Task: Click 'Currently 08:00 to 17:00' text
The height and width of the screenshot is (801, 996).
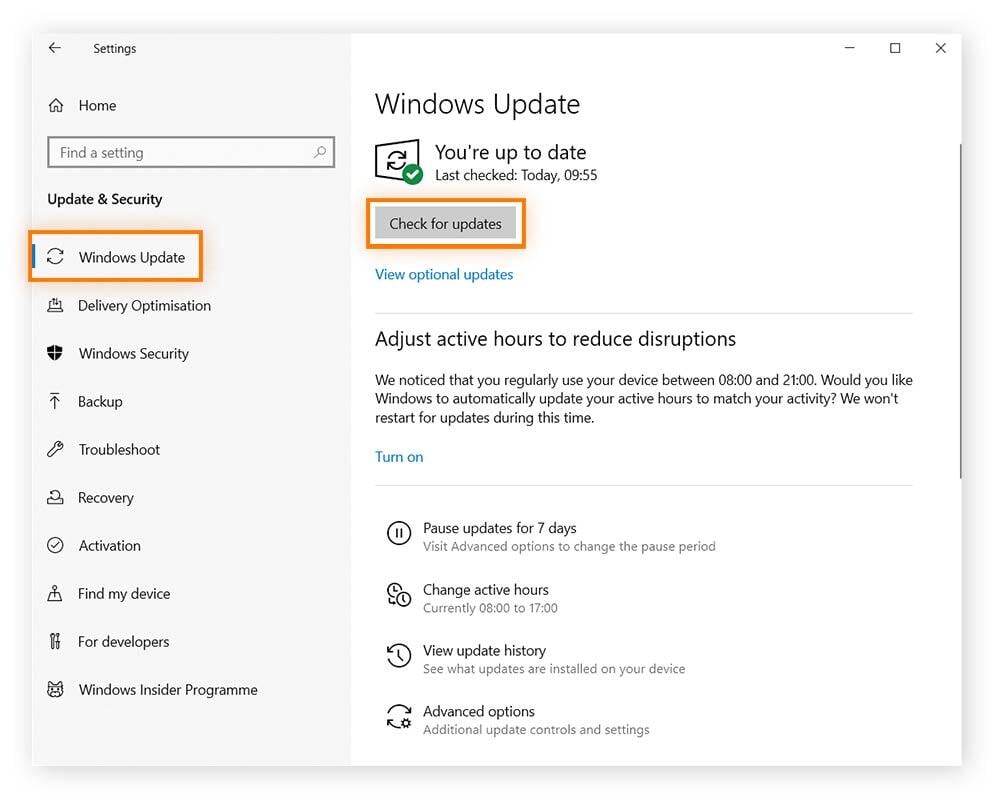Action: coord(490,608)
